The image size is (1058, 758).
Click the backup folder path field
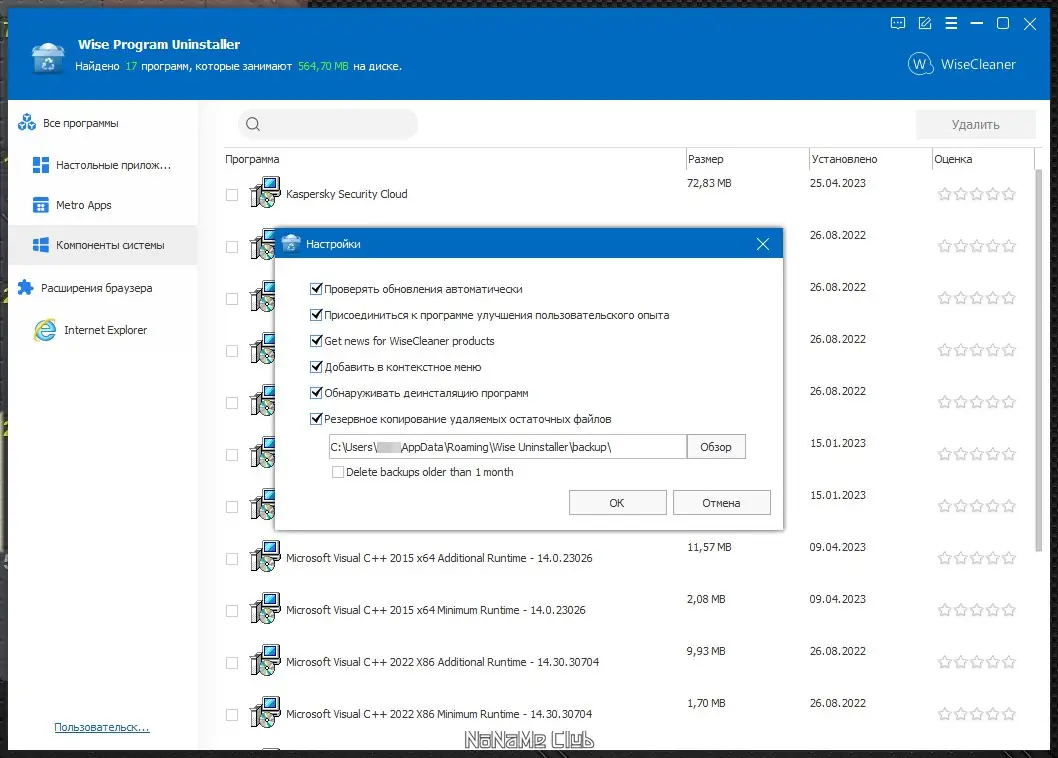coord(506,447)
